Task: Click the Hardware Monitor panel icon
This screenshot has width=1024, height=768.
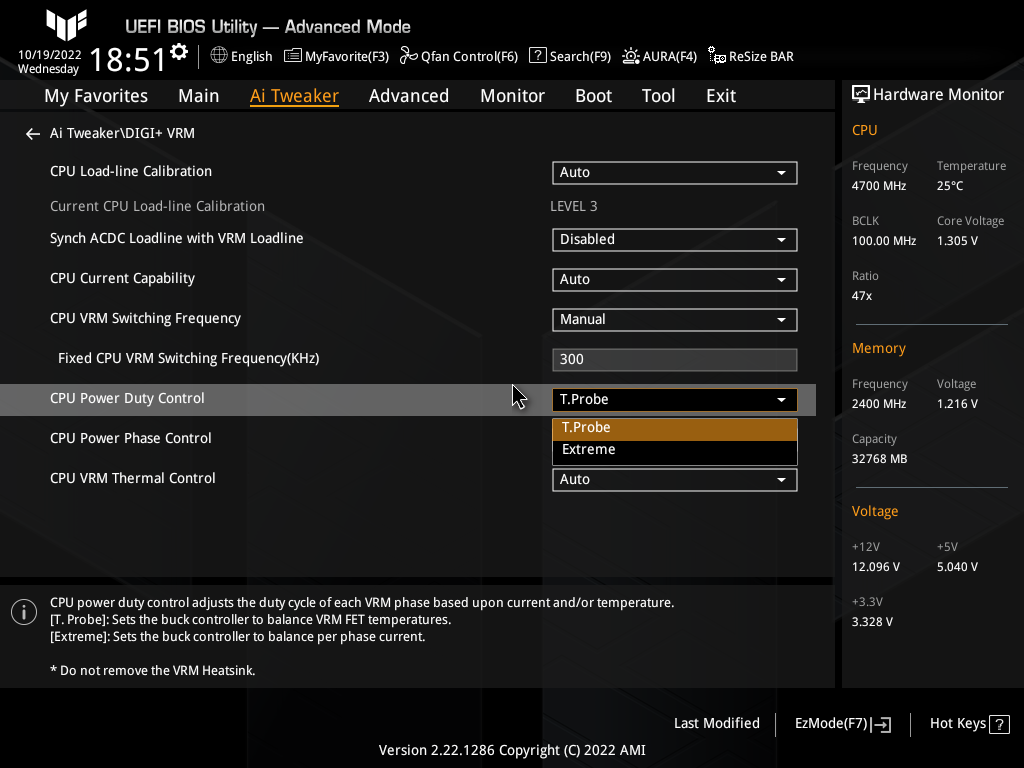Action: pyautogui.click(x=861, y=93)
